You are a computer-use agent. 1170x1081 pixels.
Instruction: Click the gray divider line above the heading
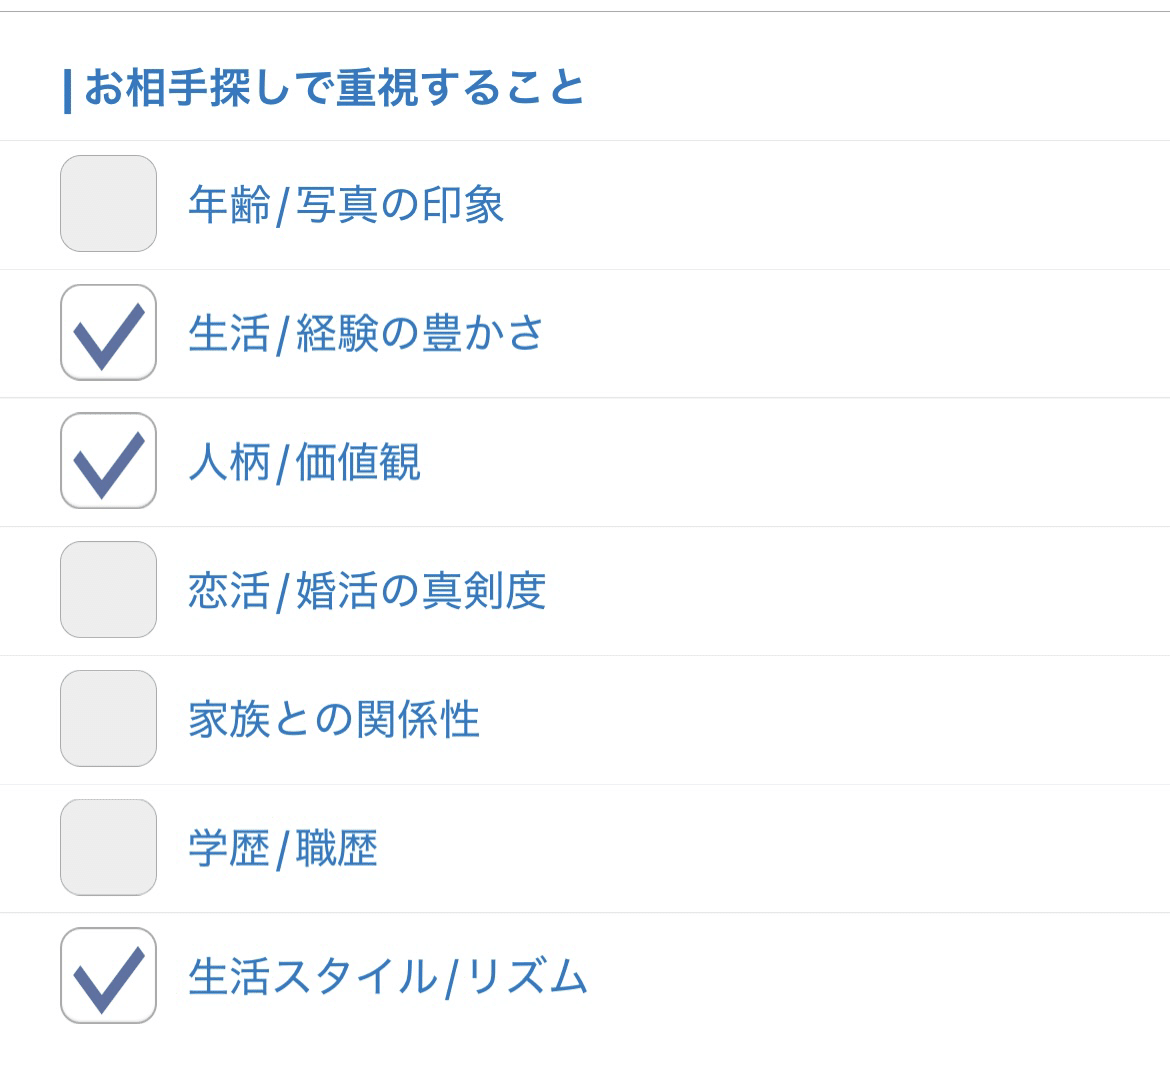585,11
